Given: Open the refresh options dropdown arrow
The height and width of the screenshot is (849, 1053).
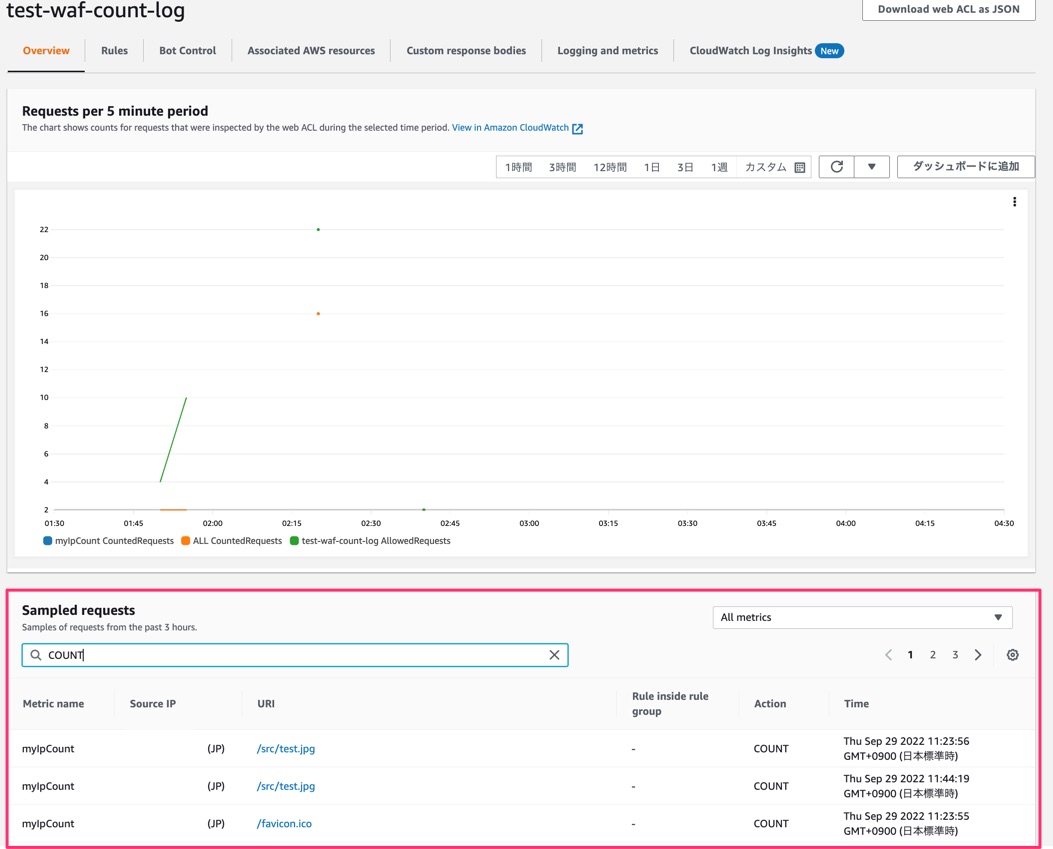Looking at the screenshot, I should tap(872, 166).
